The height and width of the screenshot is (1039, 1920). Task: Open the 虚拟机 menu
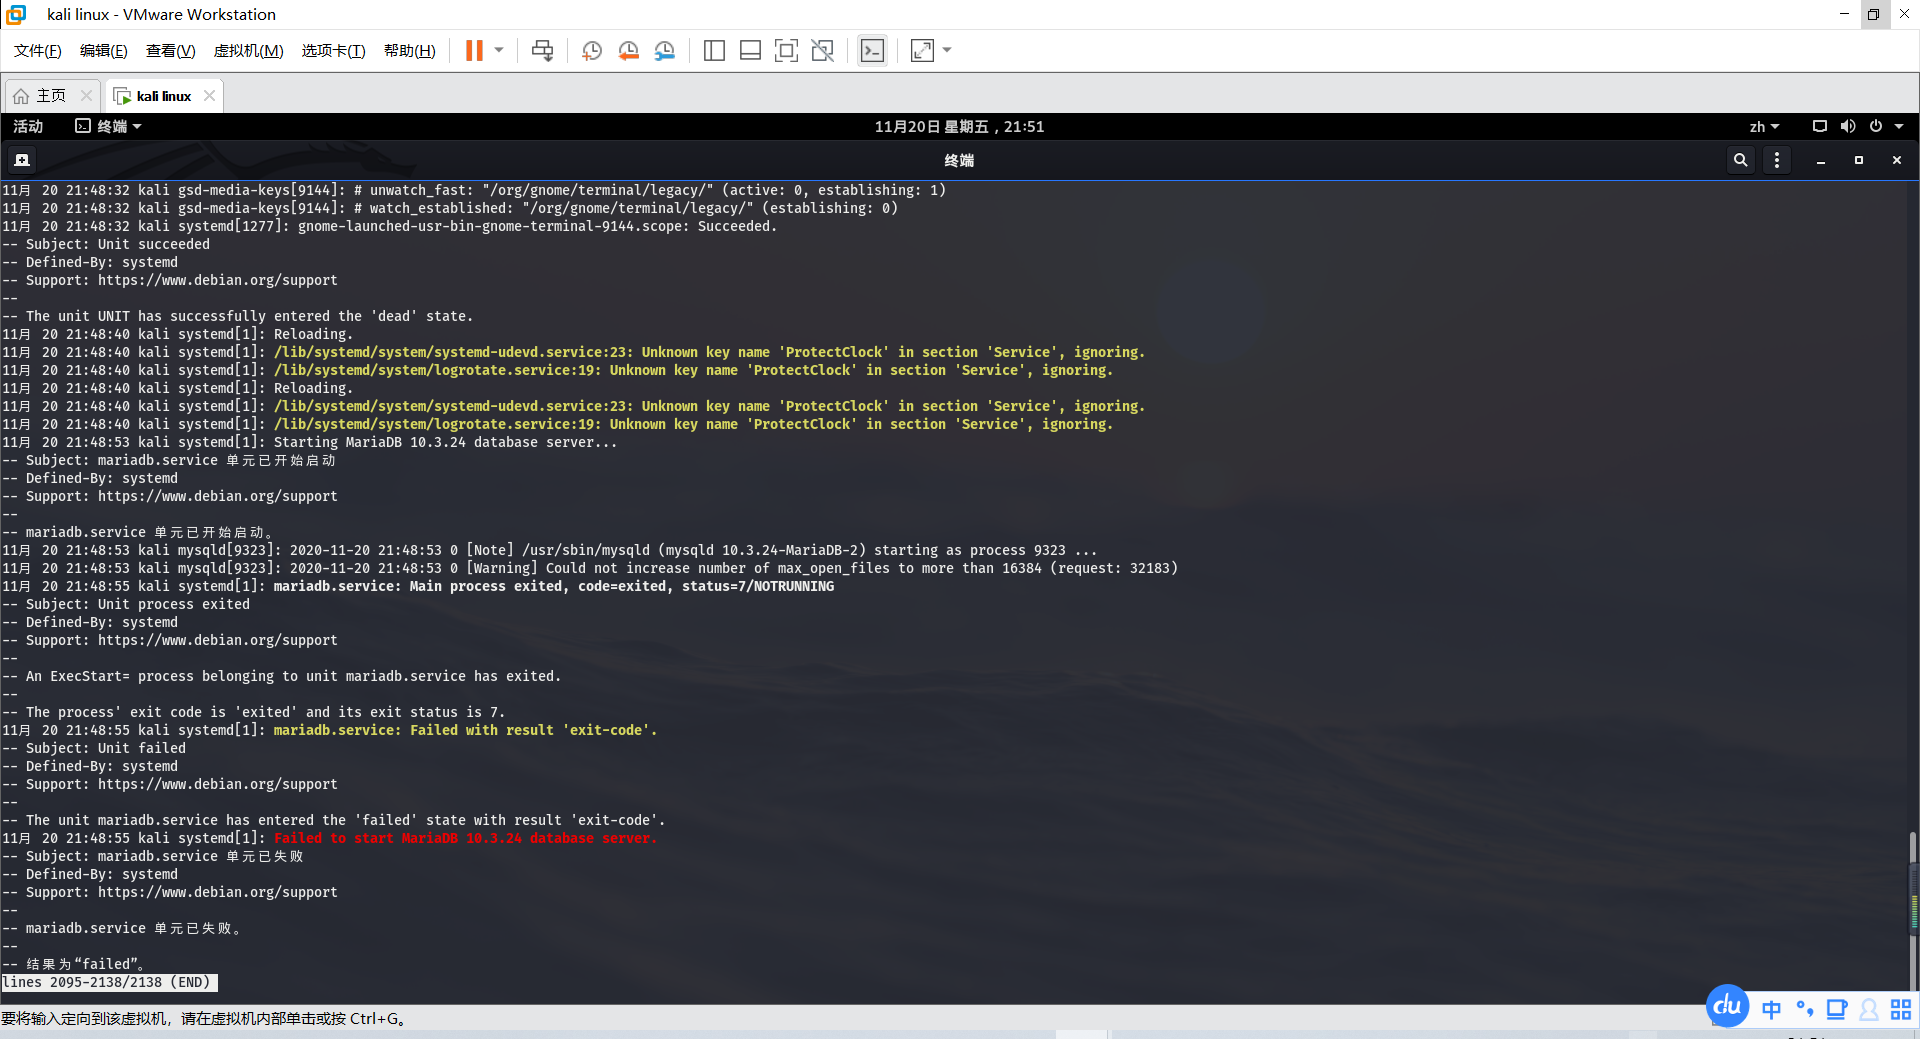tap(248, 50)
